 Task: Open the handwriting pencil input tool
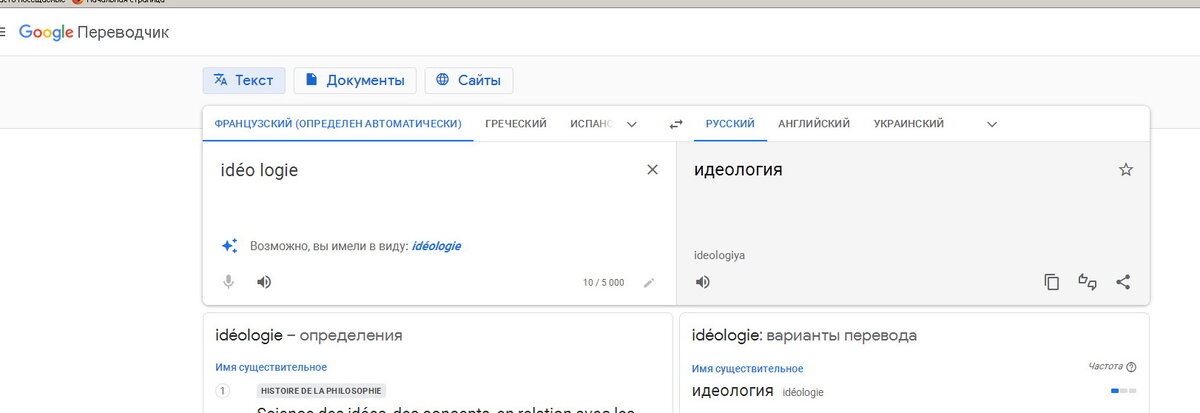click(649, 282)
